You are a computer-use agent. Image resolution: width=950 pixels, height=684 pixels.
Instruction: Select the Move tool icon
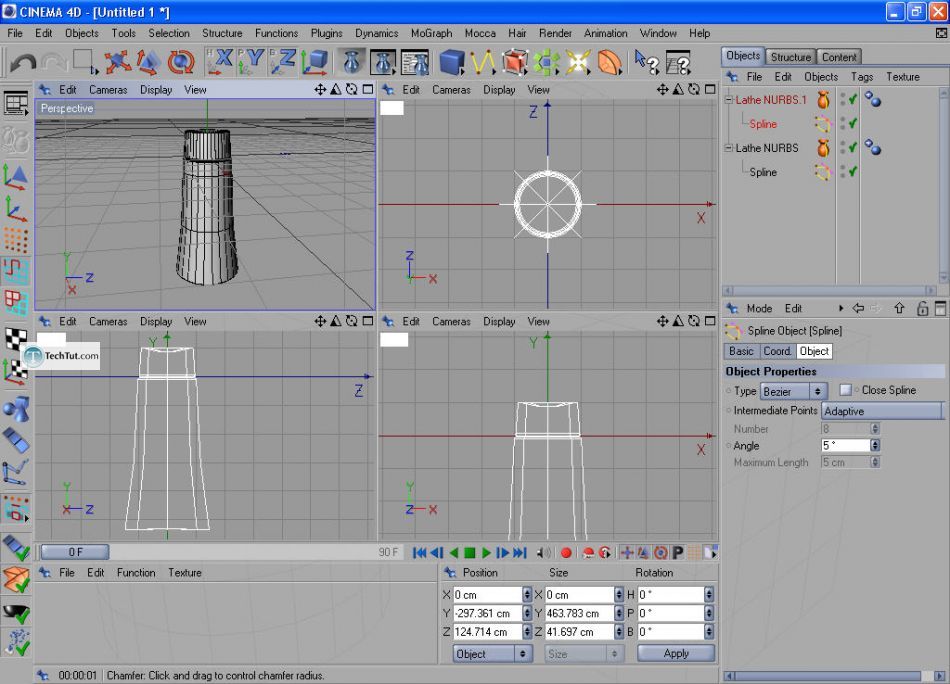(116, 62)
